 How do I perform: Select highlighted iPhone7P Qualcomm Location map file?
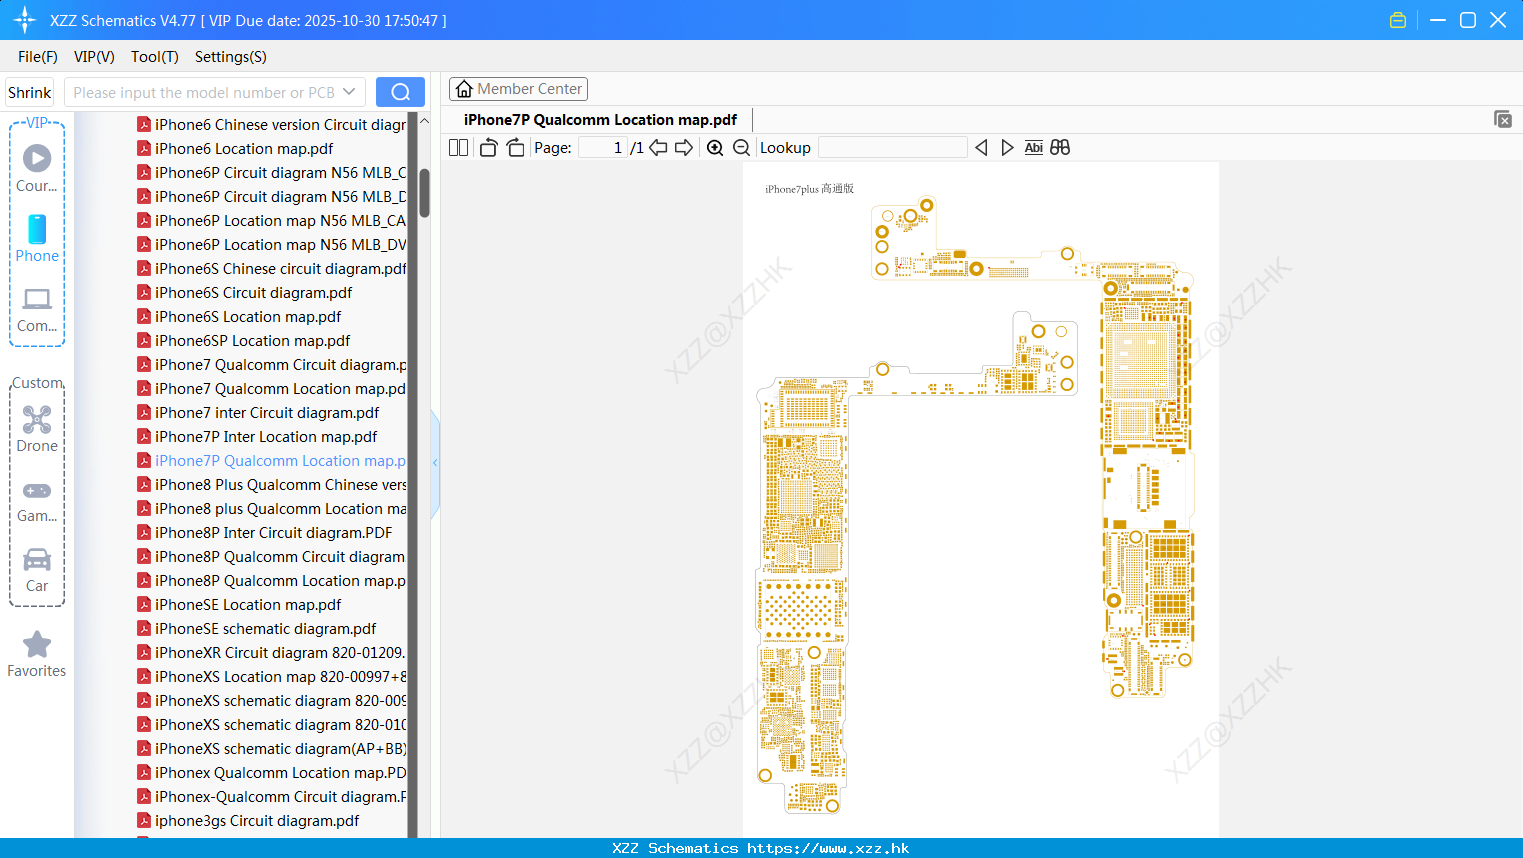[271, 461]
